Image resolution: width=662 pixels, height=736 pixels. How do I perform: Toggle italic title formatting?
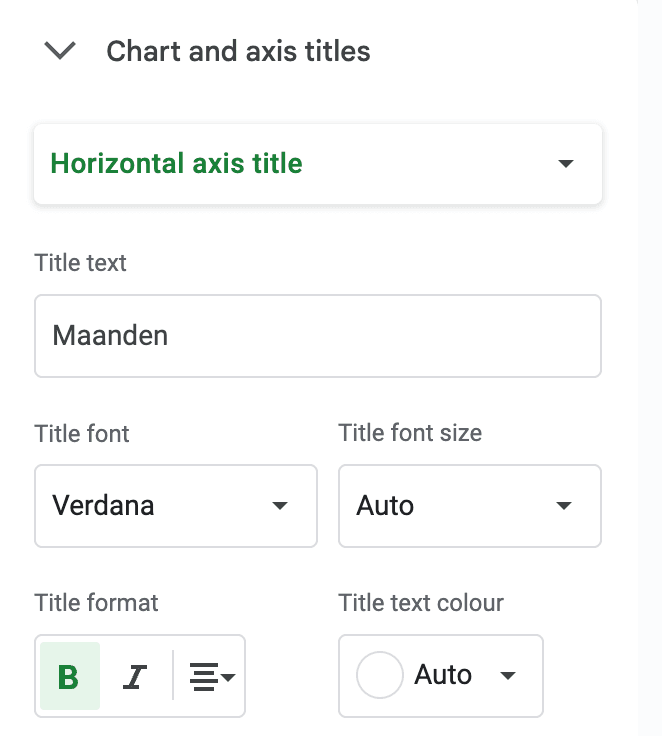pyautogui.click(x=134, y=677)
